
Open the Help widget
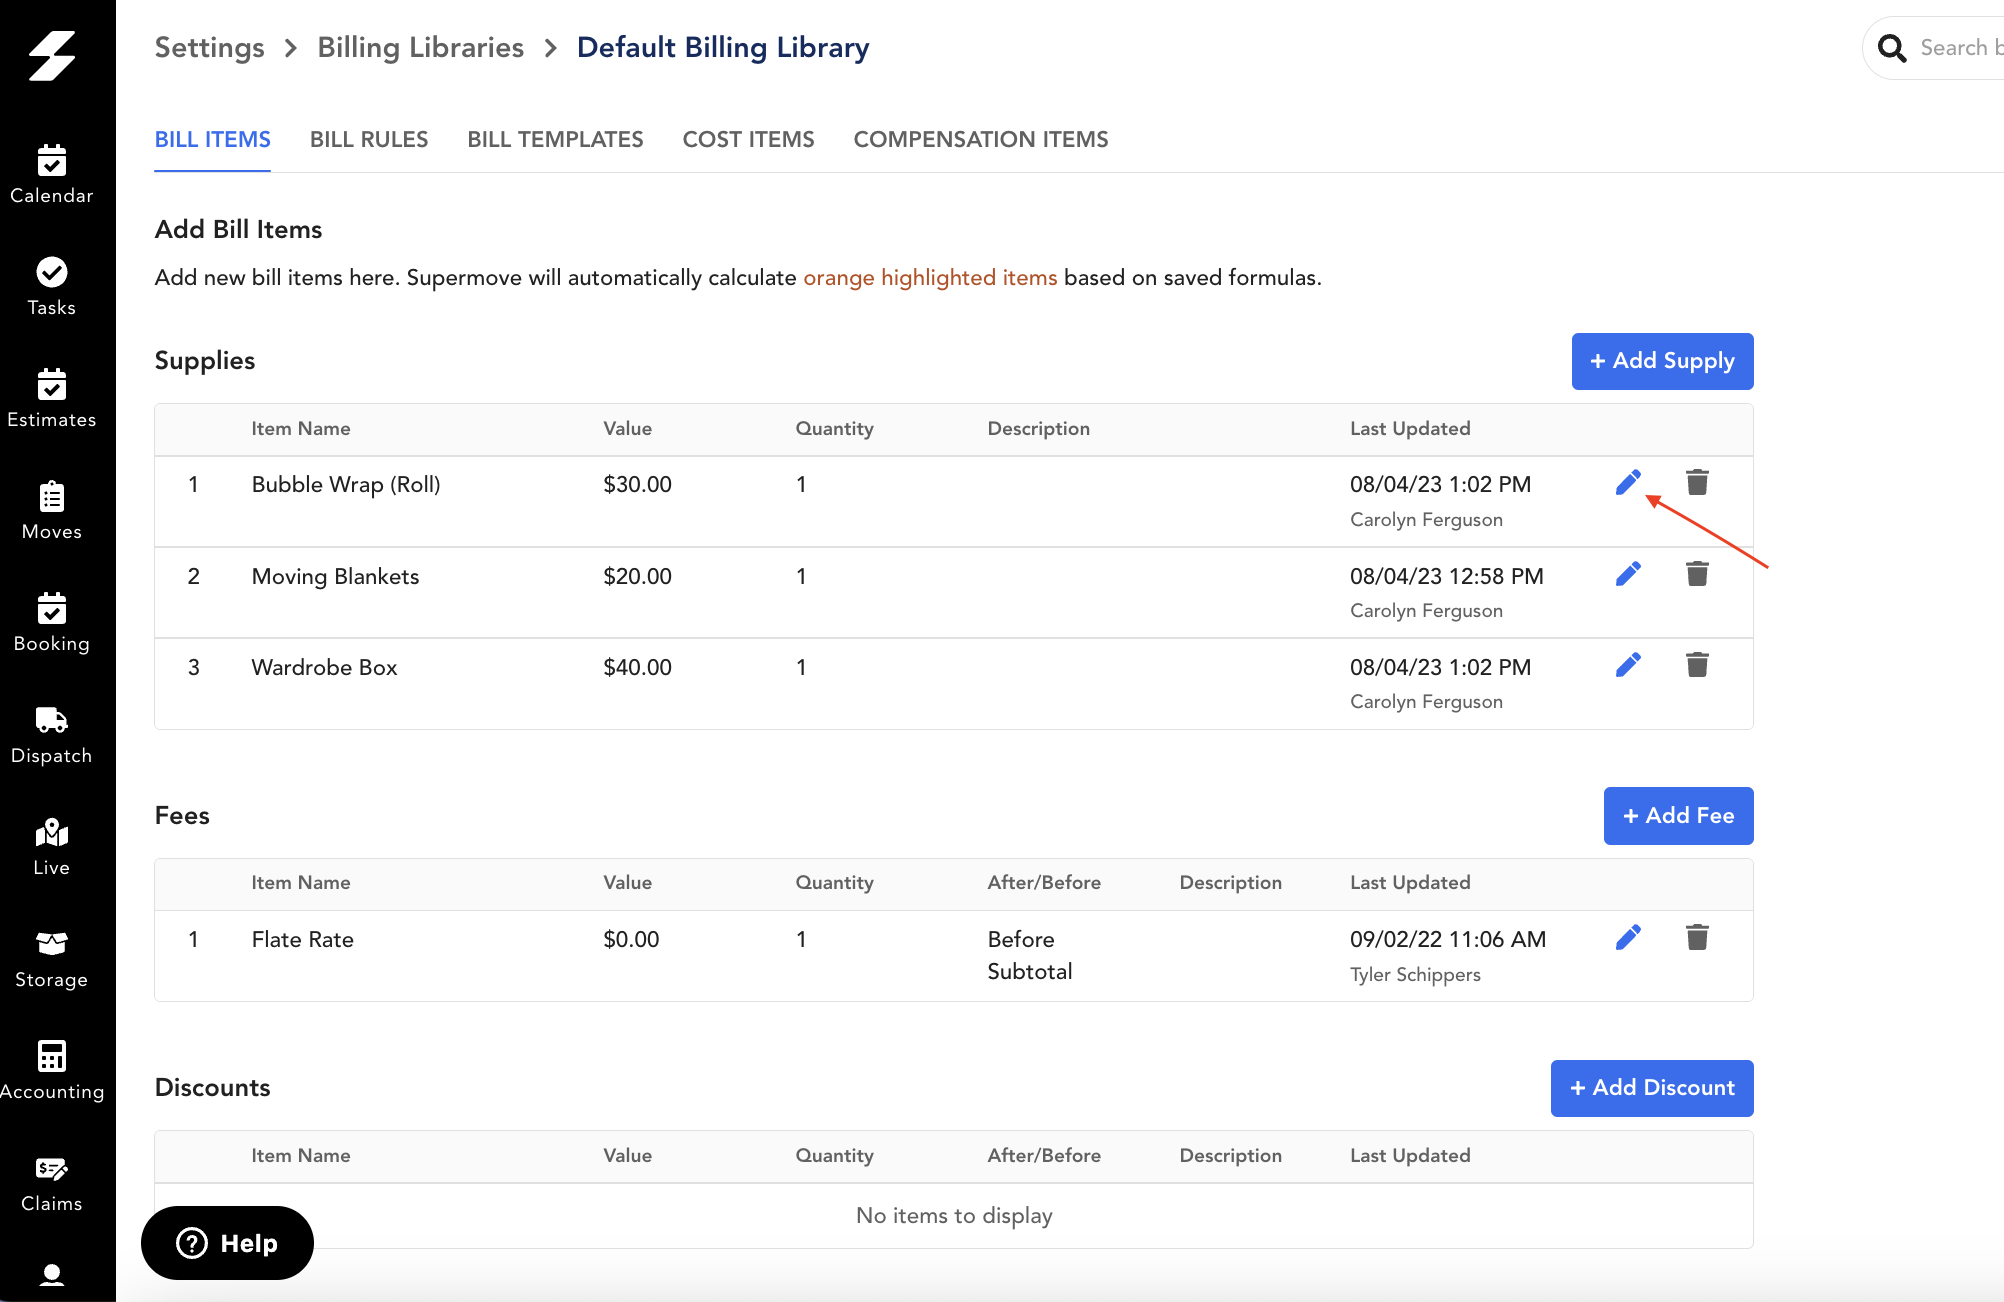click(227, 1243)
